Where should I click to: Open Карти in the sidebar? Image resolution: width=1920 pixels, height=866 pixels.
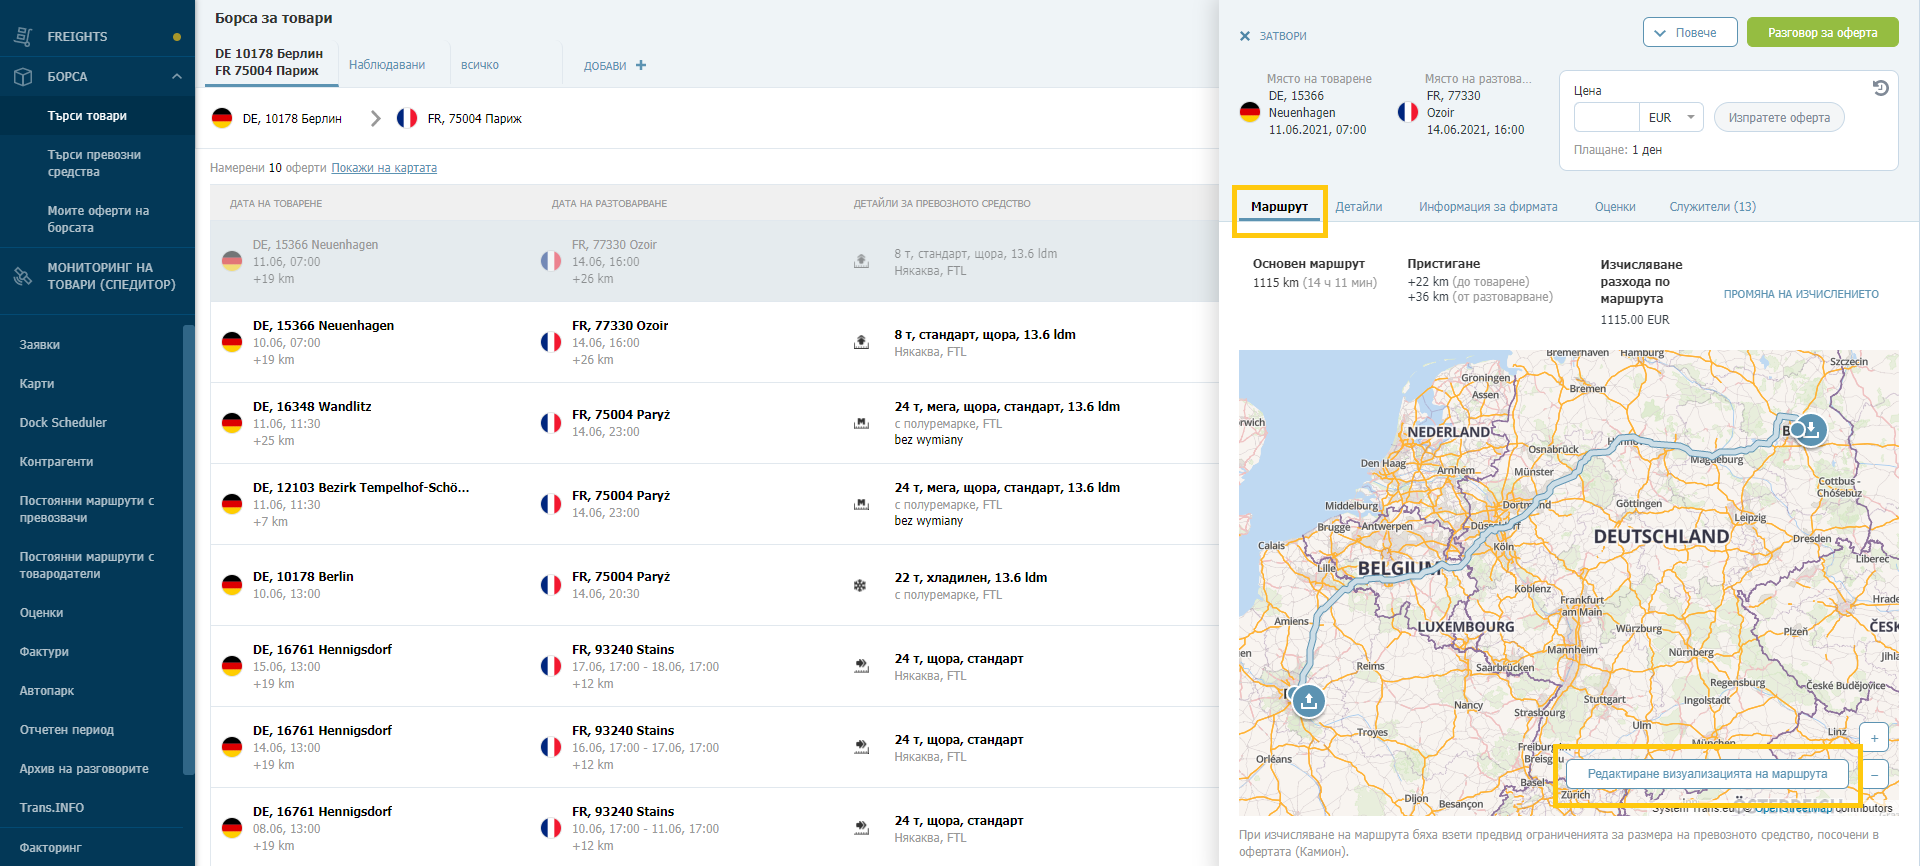click(x=37, y=384)
